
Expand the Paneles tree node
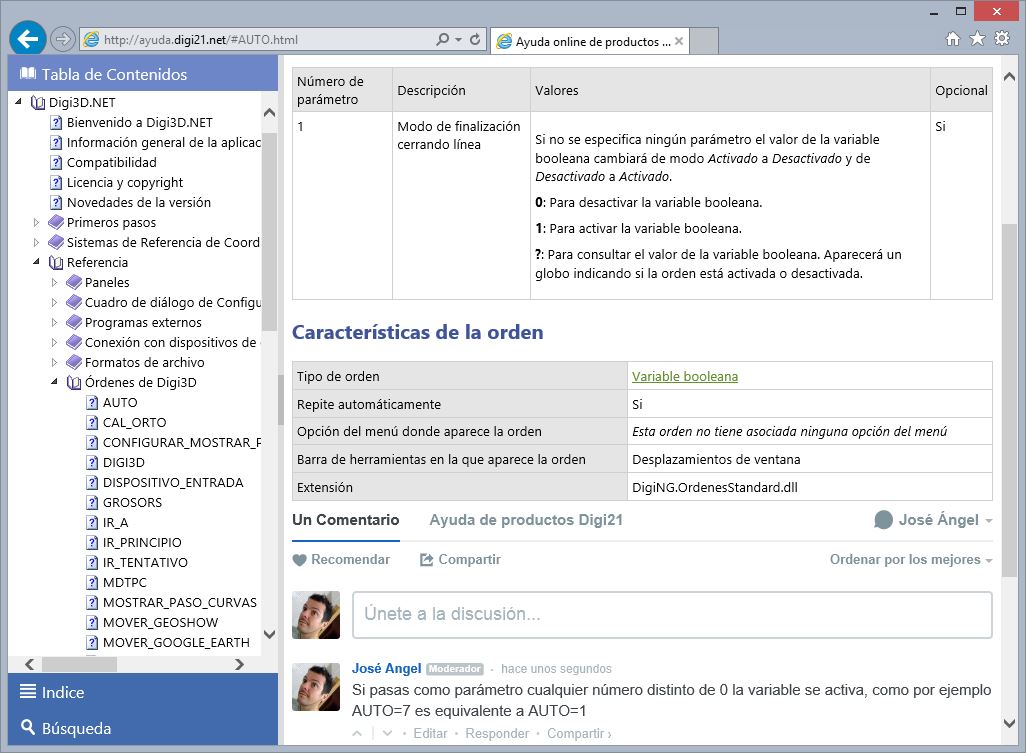coord(56,283)
